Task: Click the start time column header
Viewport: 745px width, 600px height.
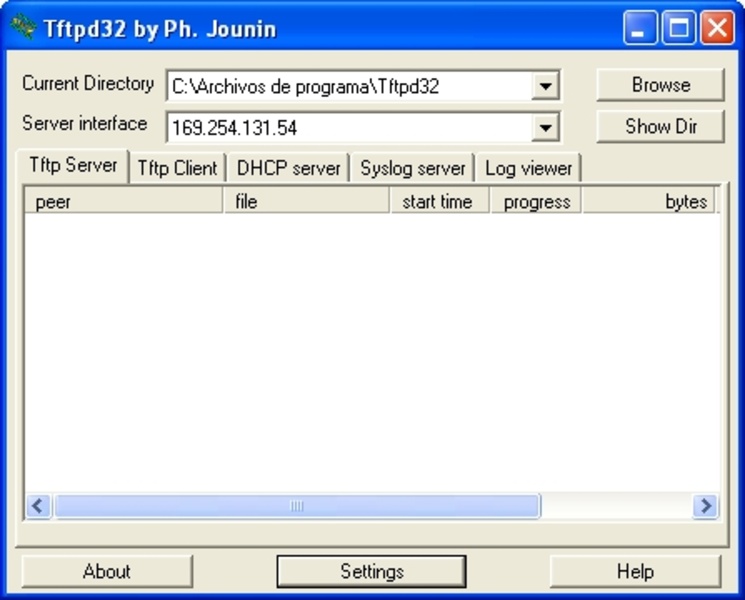Action: pyautogui.click(x=439, y=201)
